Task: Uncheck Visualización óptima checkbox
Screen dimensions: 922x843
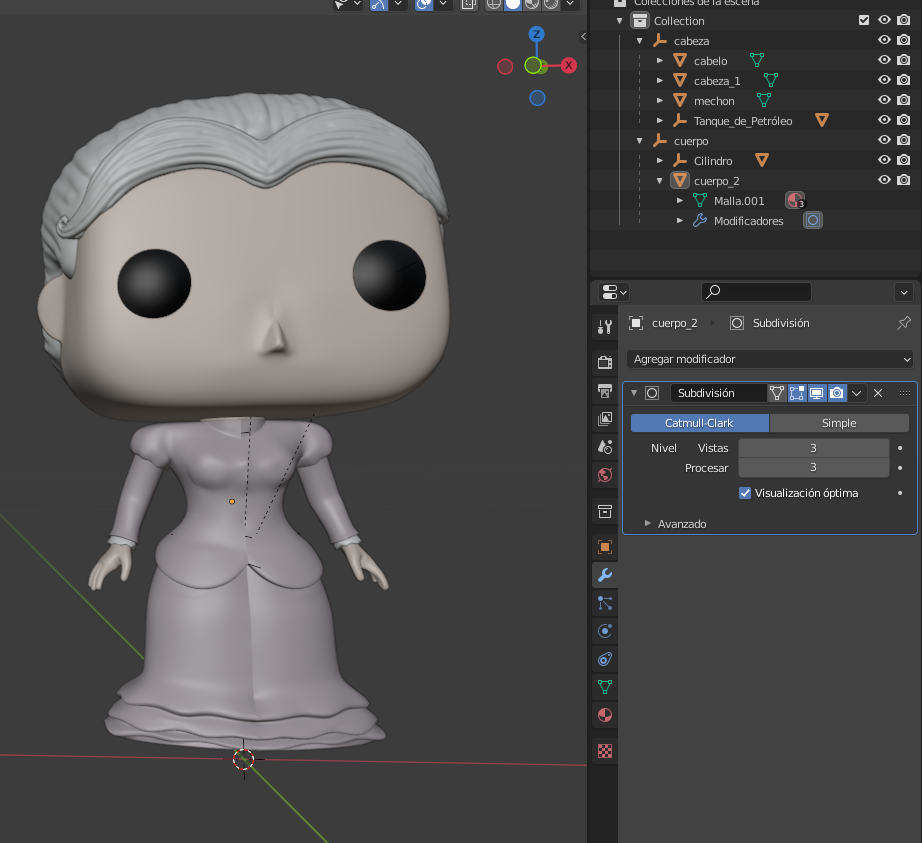Action: [x=744, y=493]
